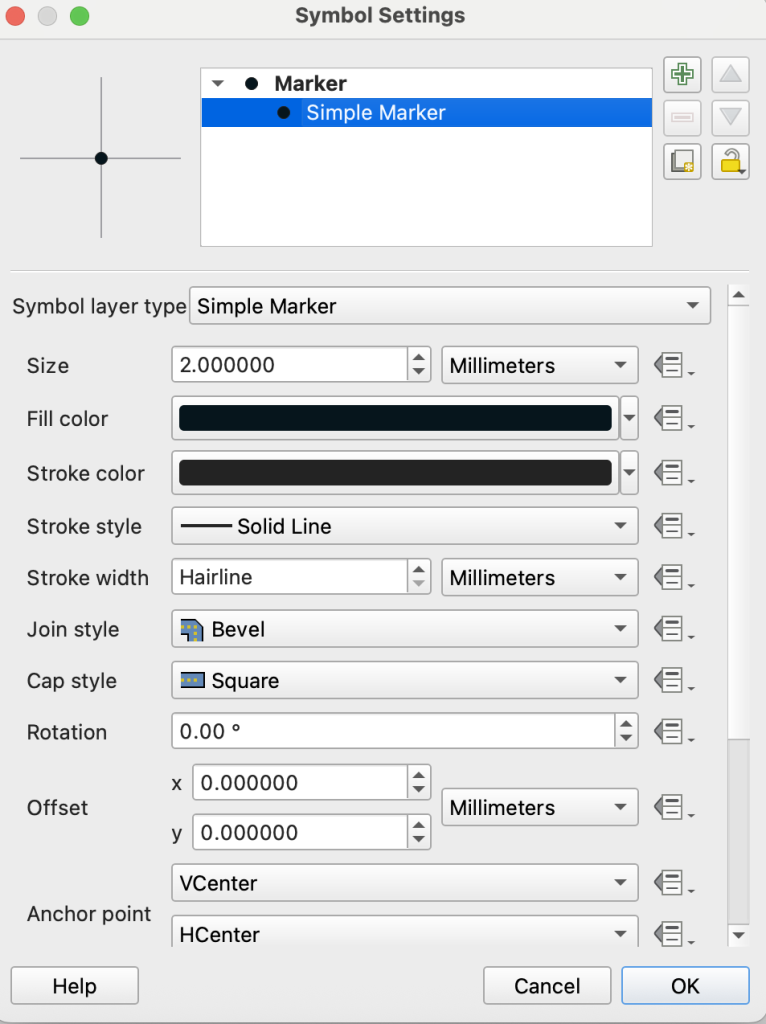Open data-defined override for Fill color

(673, 419)
